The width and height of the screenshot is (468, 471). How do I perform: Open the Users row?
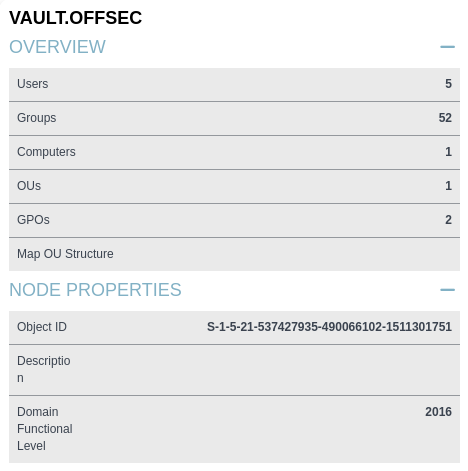pyautogui.click(x=234, y=84)
